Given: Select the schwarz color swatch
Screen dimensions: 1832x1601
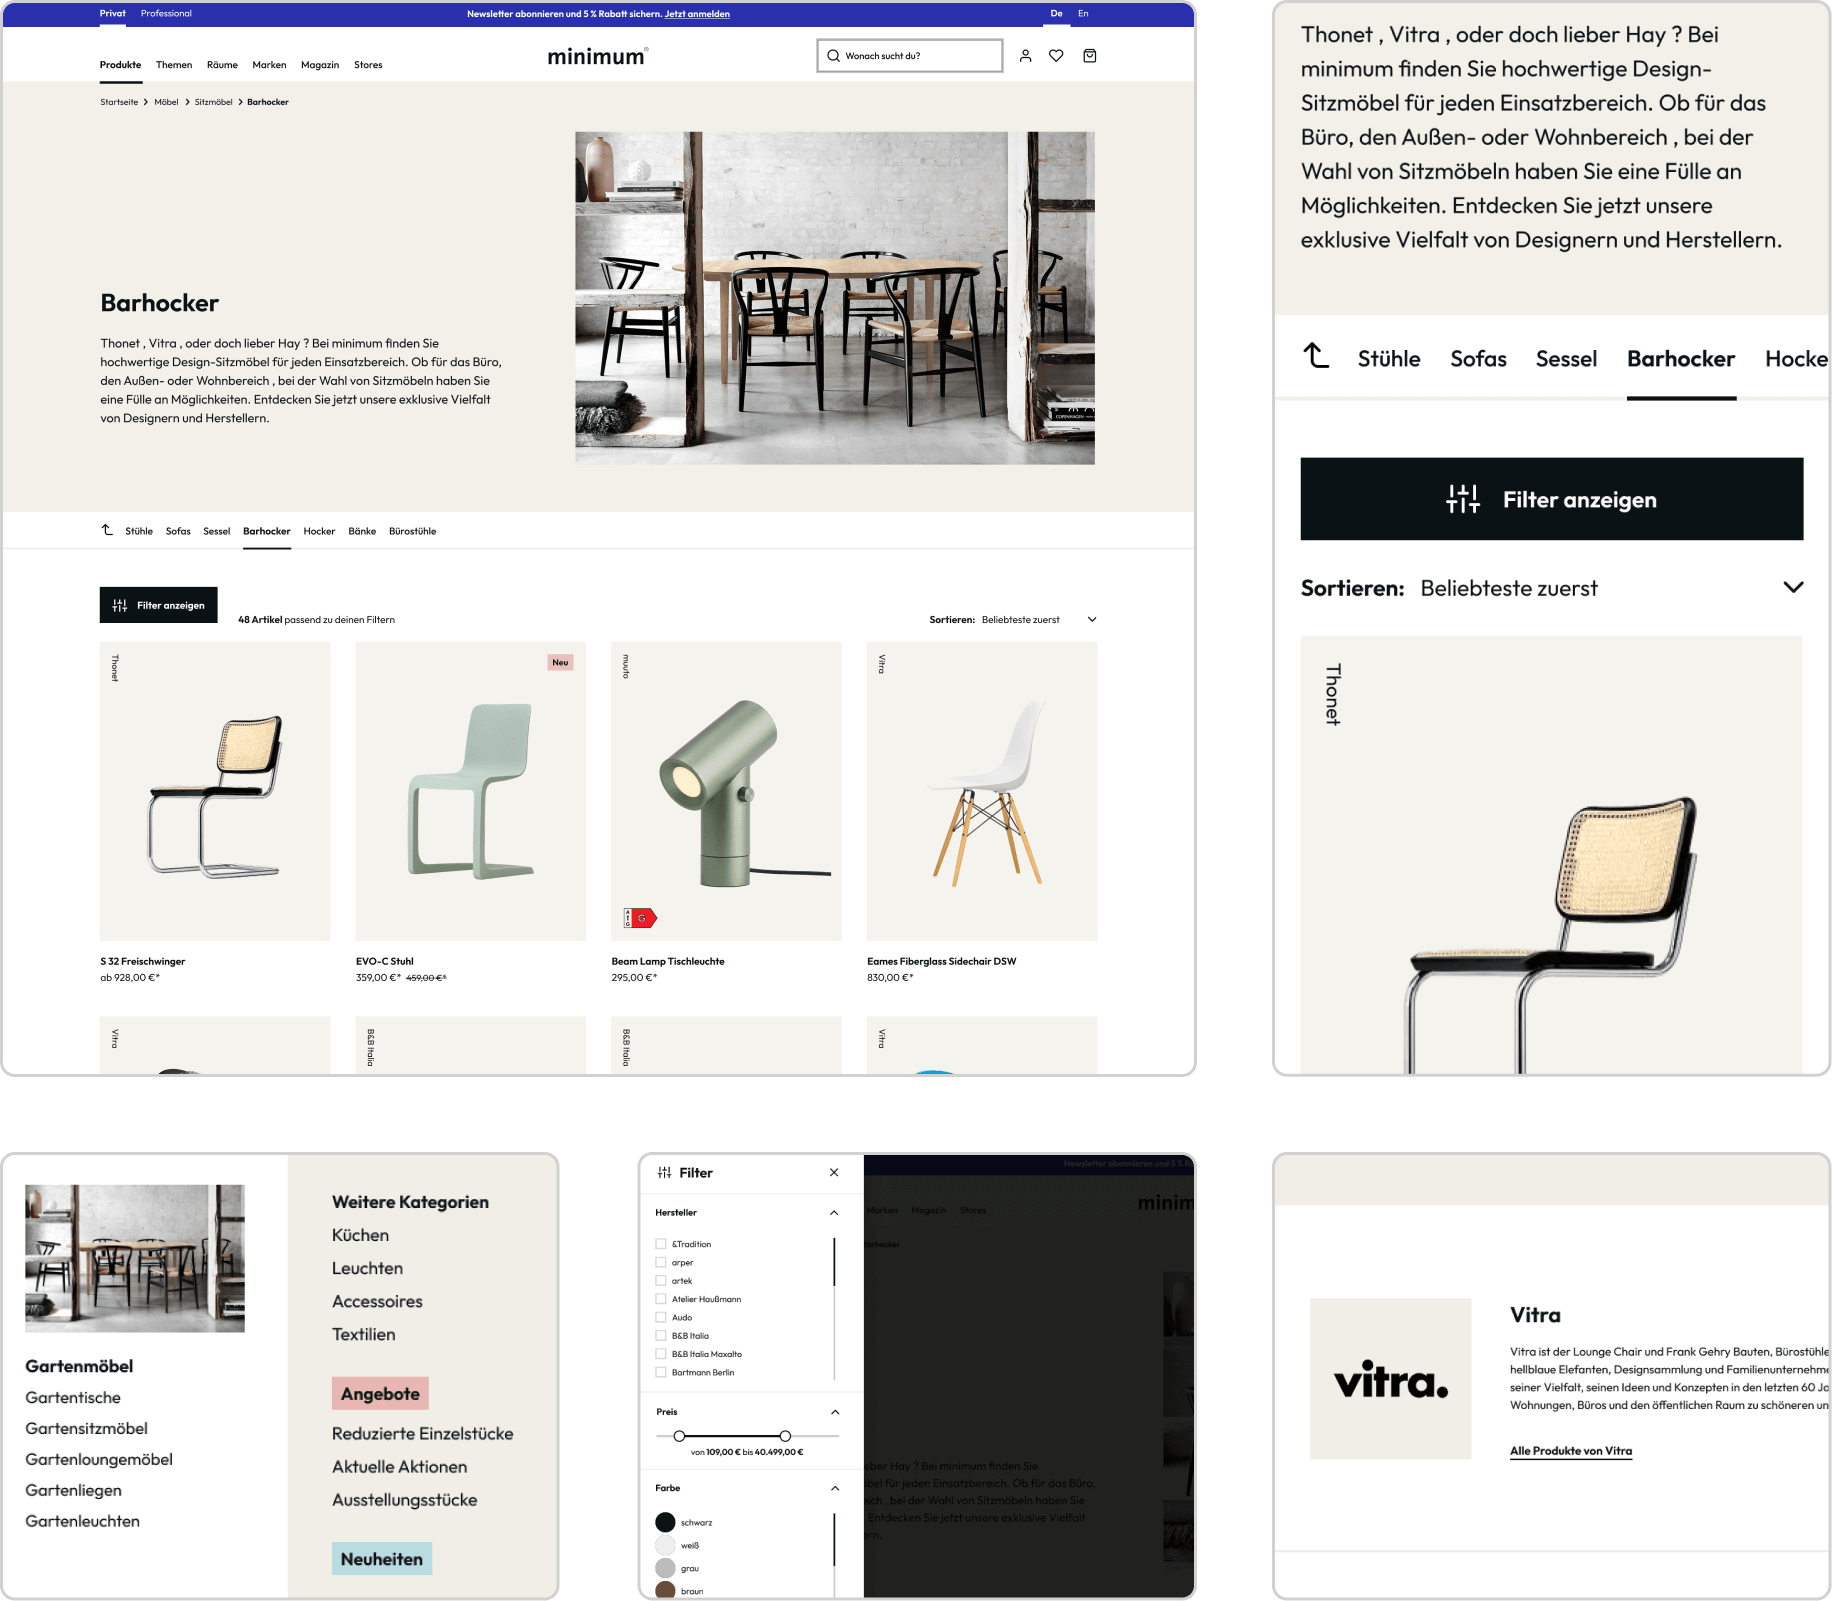Looking at the screenshot, I should click(665, 1522).
